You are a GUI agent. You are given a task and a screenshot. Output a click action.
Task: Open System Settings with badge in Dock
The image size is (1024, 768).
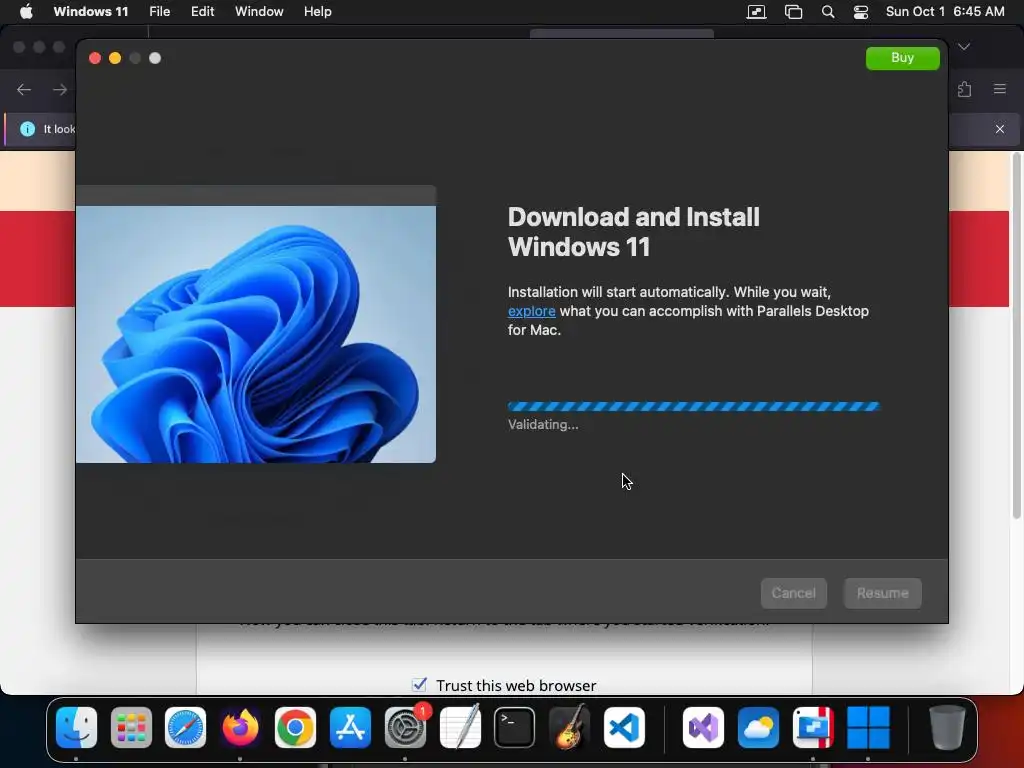[x=405, y=727]
